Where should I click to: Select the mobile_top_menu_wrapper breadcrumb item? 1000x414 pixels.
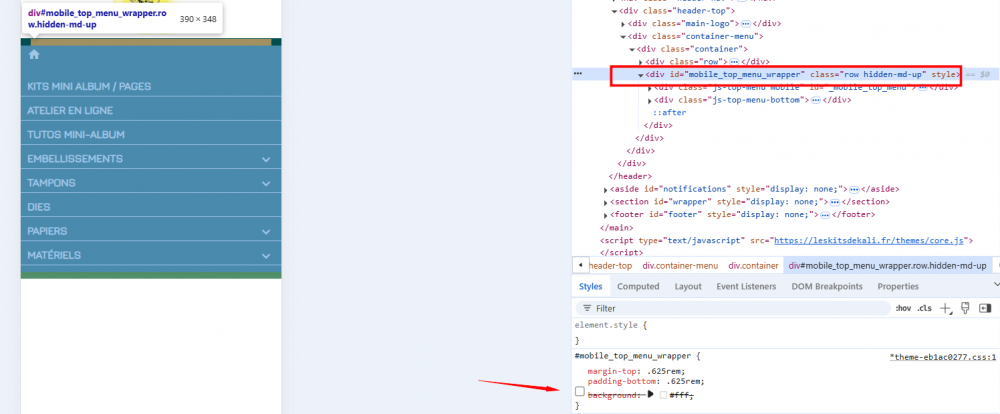tap(888, 265)
